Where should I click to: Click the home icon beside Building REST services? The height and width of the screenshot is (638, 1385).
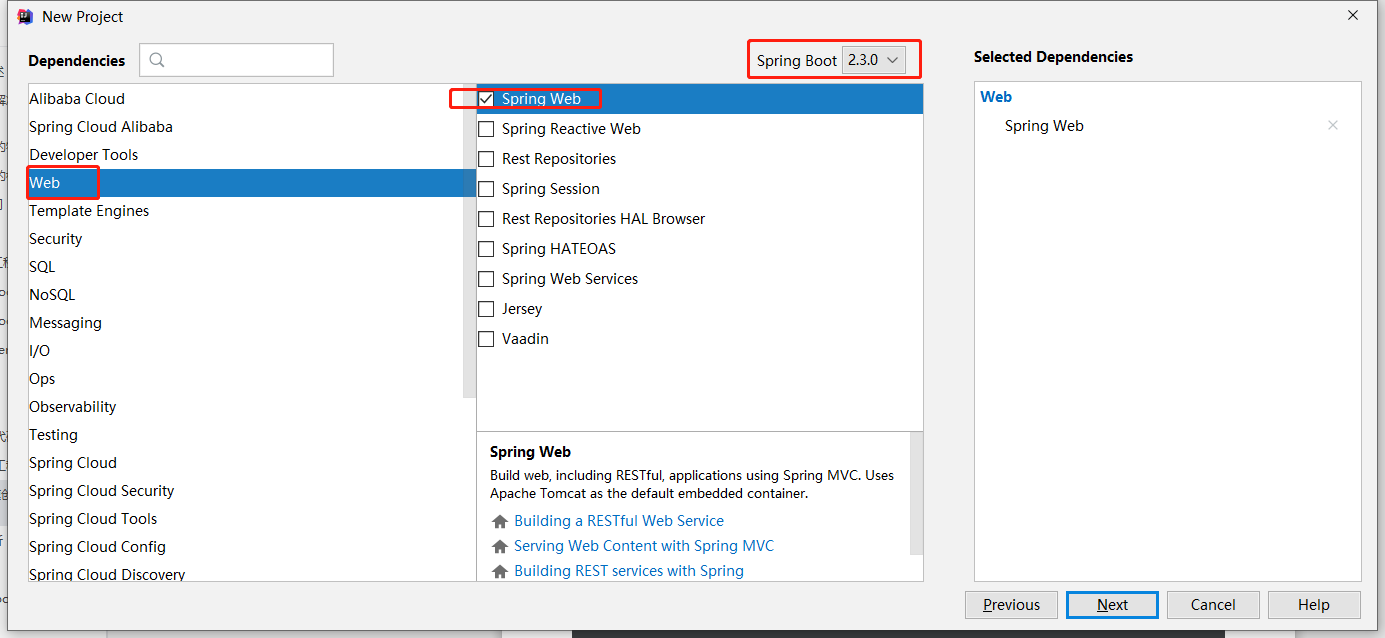(500, 571)
